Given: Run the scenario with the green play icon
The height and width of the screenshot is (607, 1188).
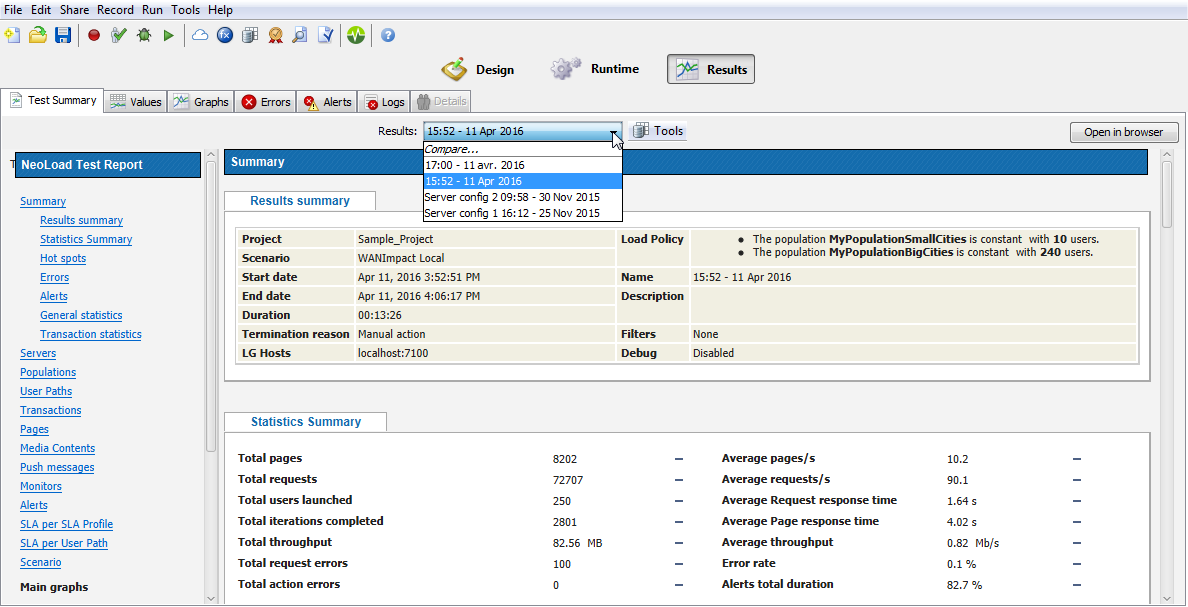Looking at the screenshot, I should point(168,35).
